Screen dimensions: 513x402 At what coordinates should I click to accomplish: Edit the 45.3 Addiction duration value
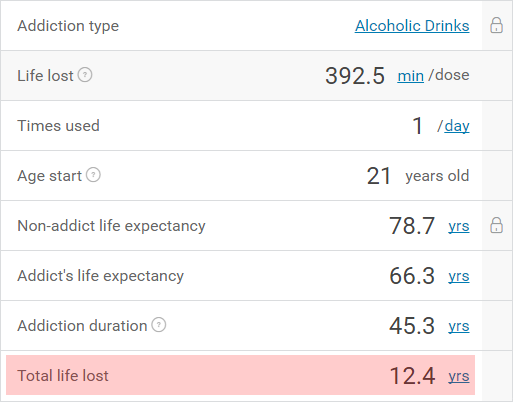412,326
